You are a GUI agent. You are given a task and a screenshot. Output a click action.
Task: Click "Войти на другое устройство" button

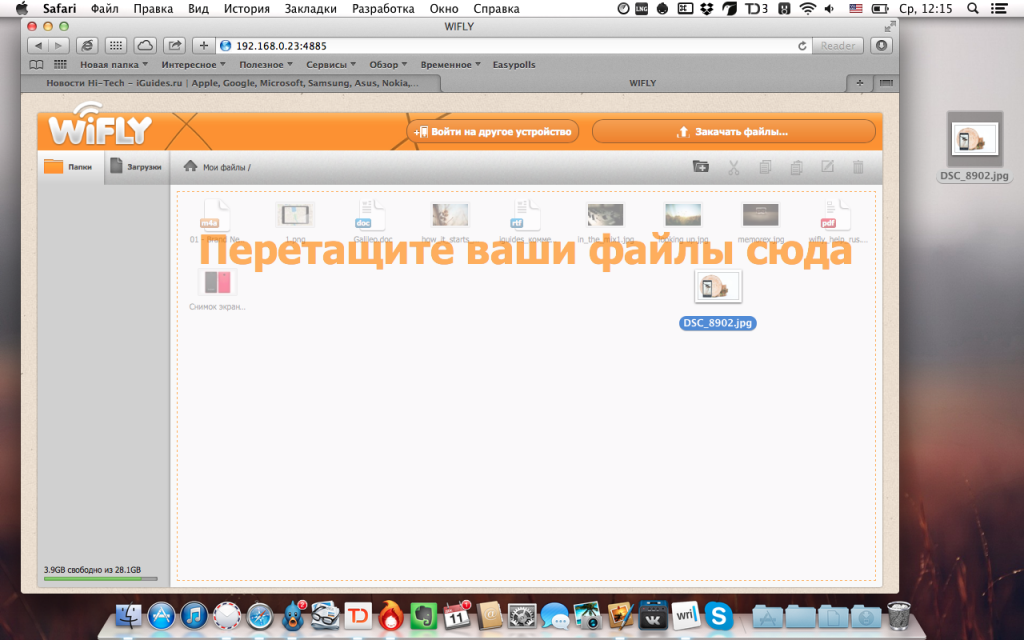(x=493, y=131)
